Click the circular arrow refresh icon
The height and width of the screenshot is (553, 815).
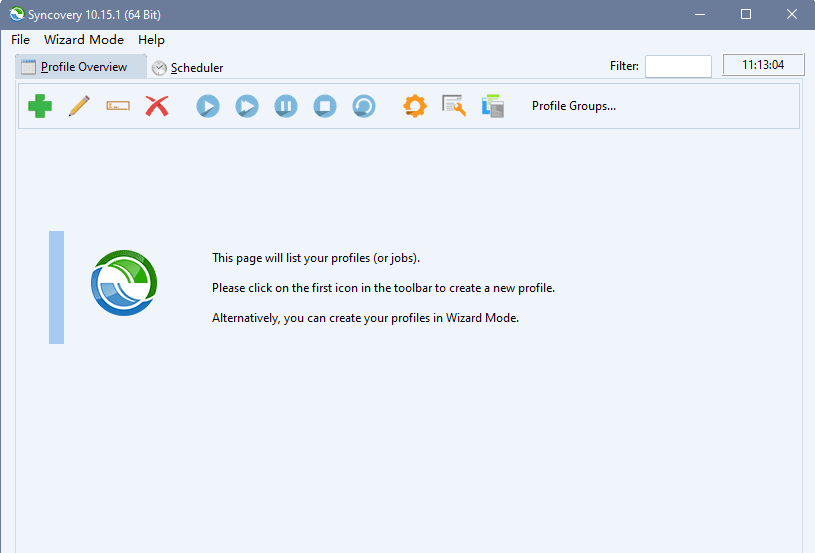[x=364, y=106]
